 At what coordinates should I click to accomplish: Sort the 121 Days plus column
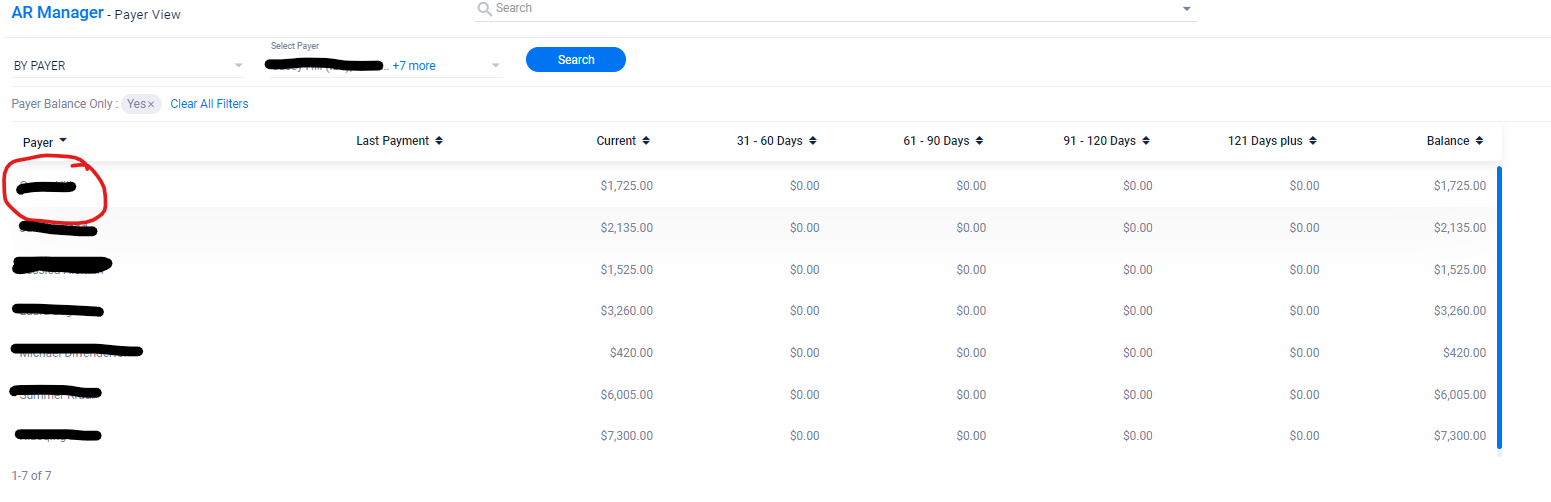[x=1312, y=141]
